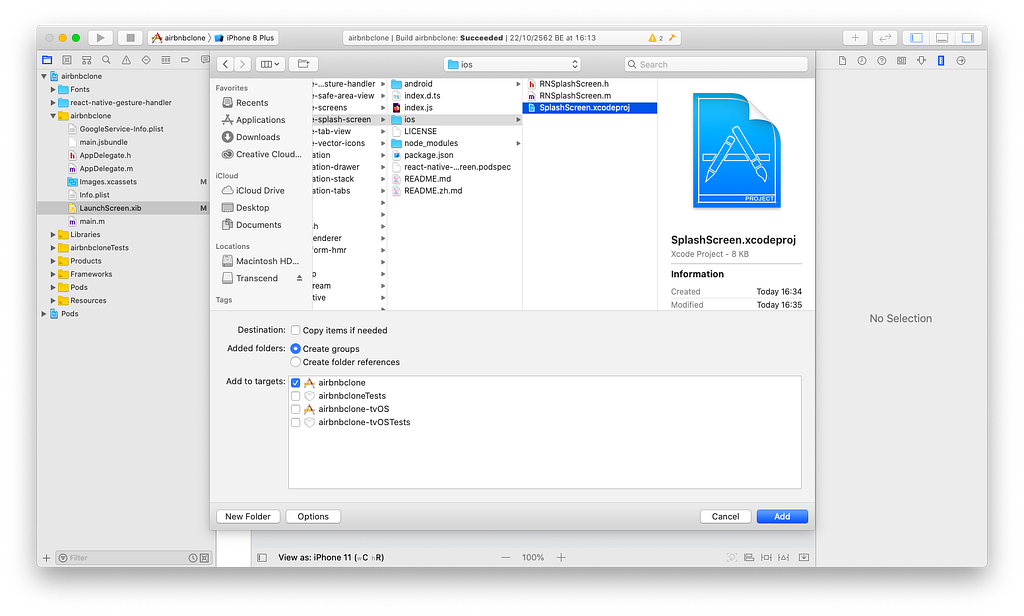Screen dimensions: 1024x616
Task: Select Create groups option
Action: (296, 349)
